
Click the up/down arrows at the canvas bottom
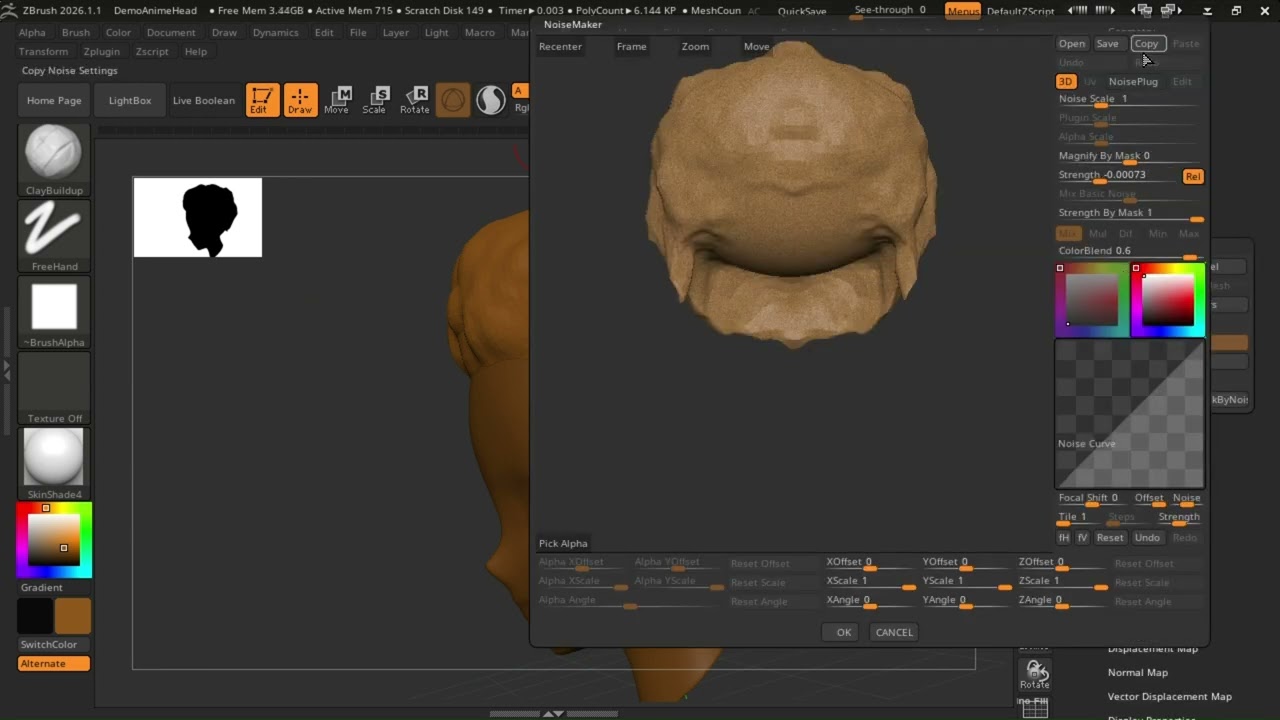point(553,713)
